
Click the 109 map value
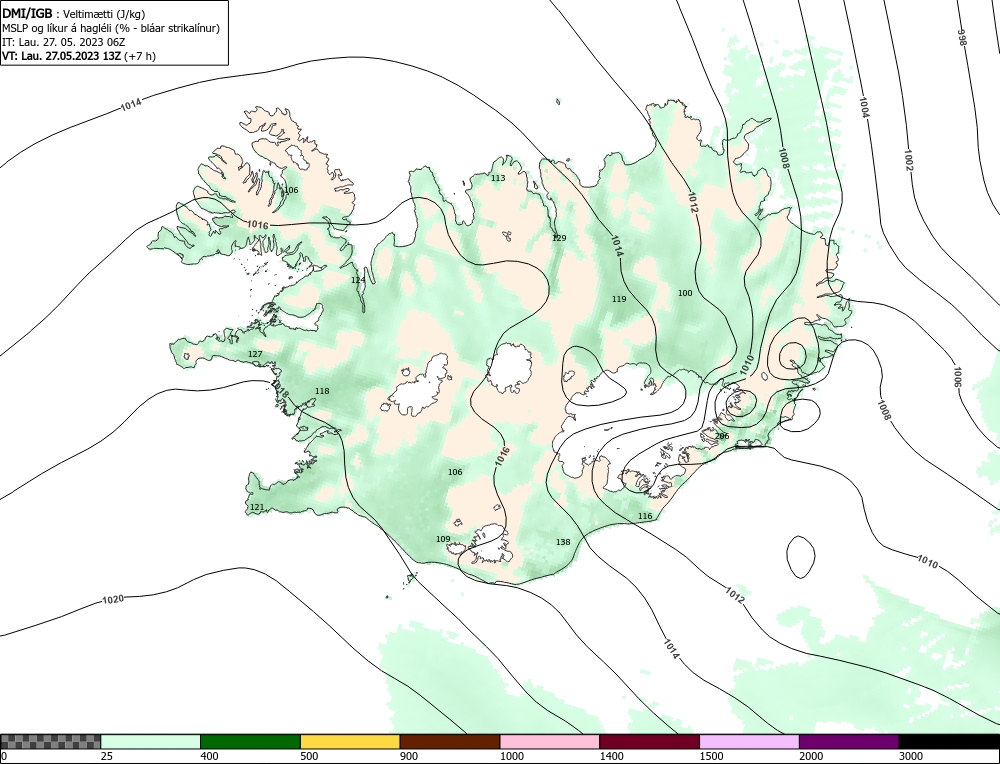pos(443,539)
